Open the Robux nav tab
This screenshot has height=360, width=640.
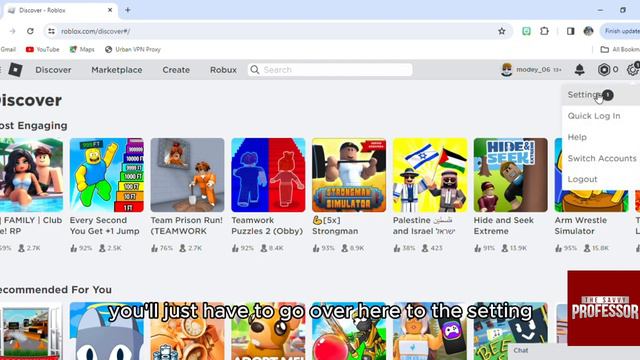click(223, 70)
